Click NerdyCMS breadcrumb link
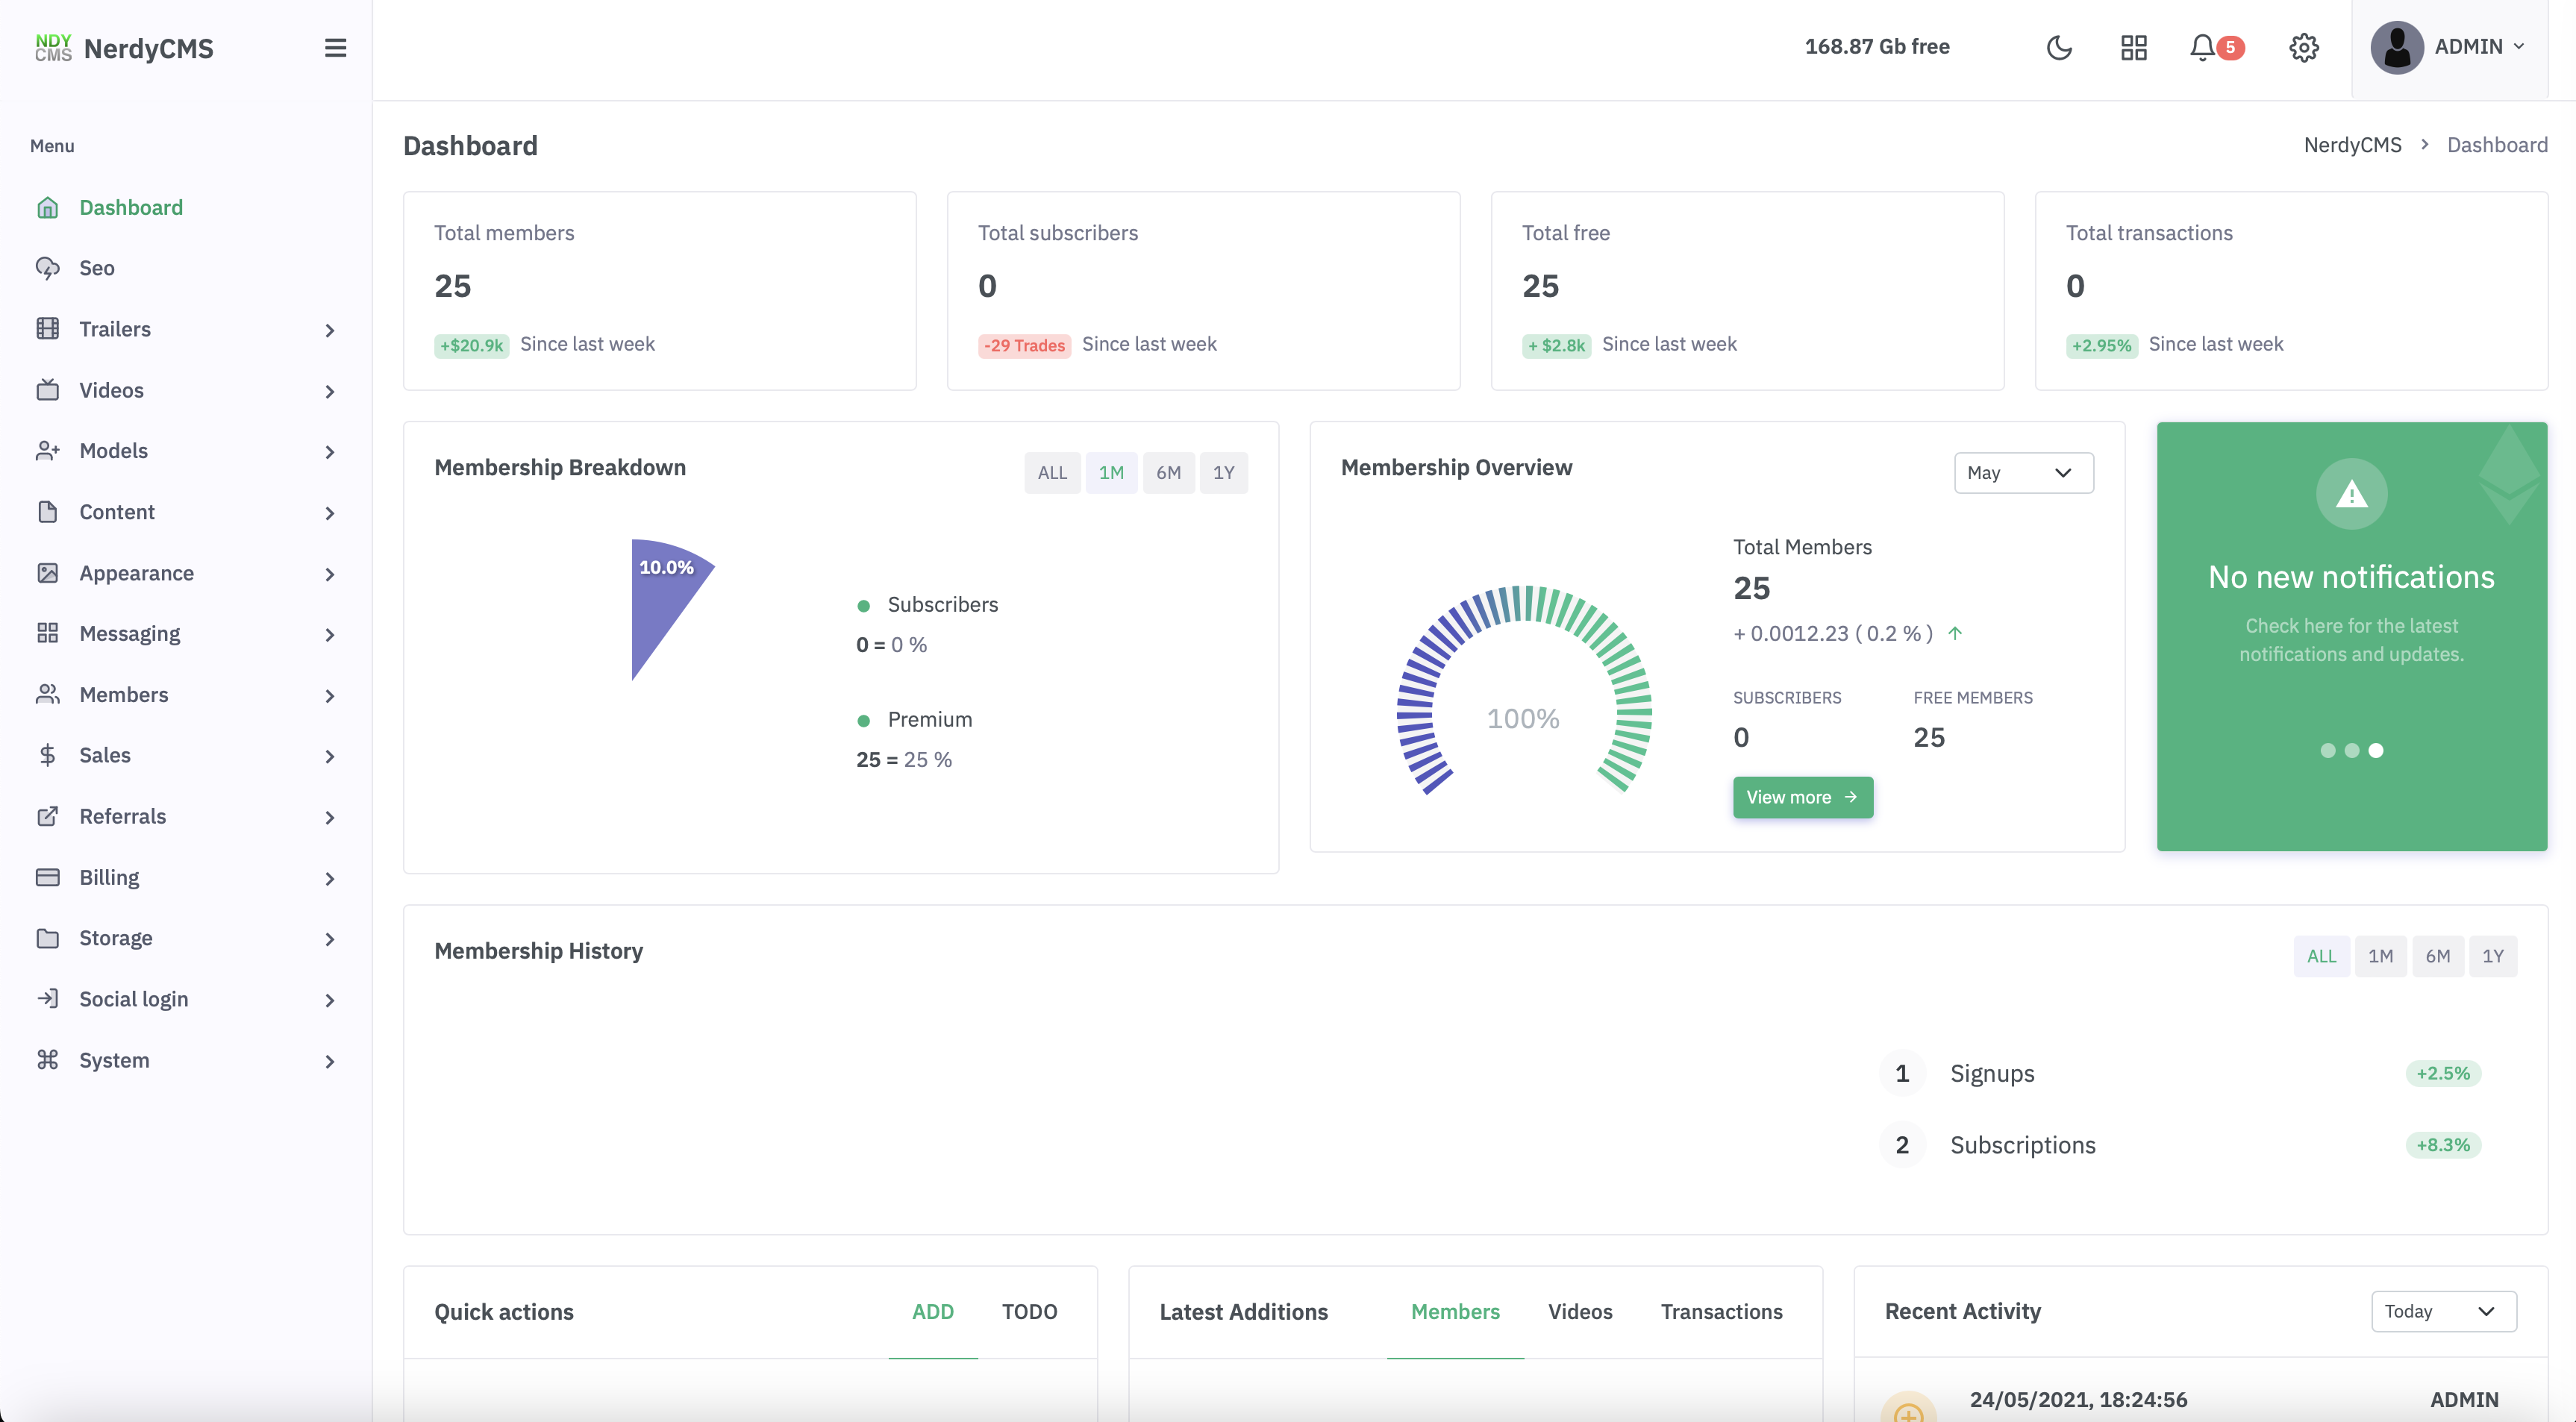The image size is (2576, 1422). (2352, 145)
